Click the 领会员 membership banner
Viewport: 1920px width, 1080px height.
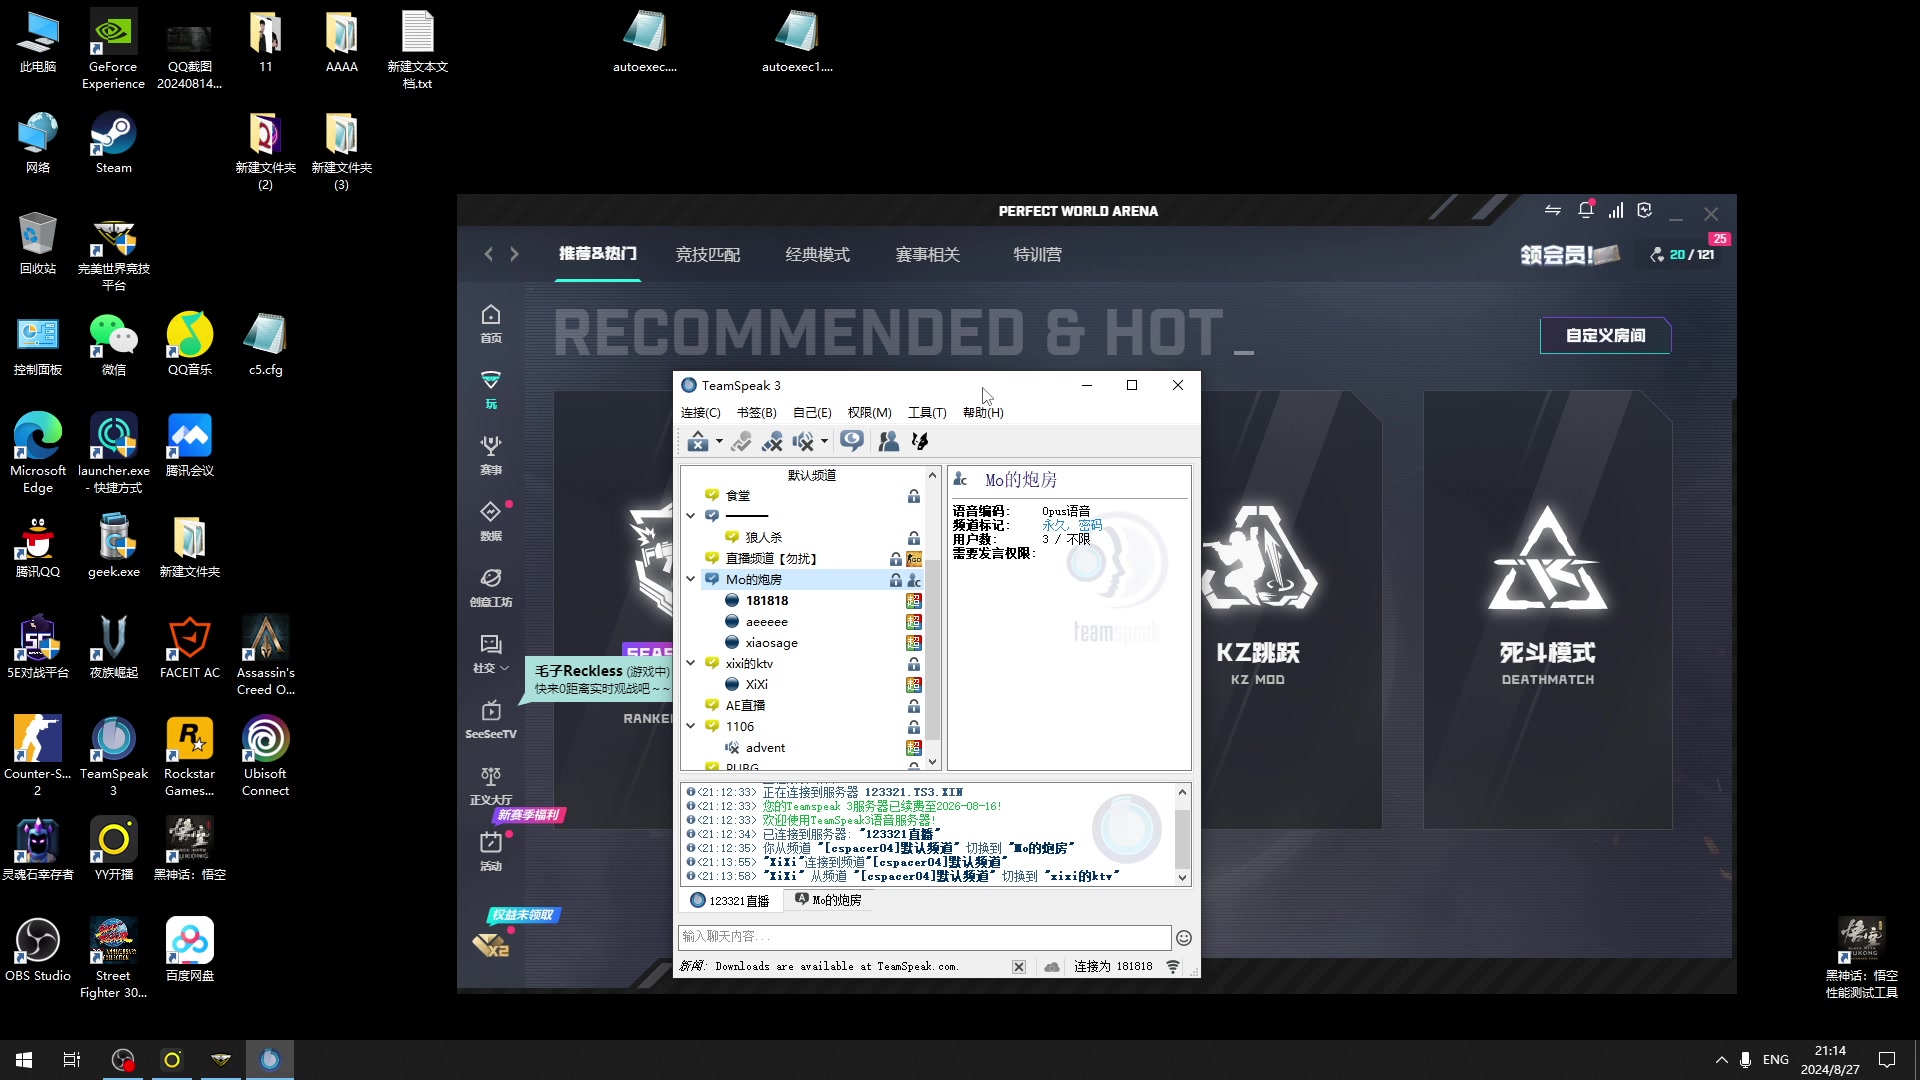[x=1569, y=255]
